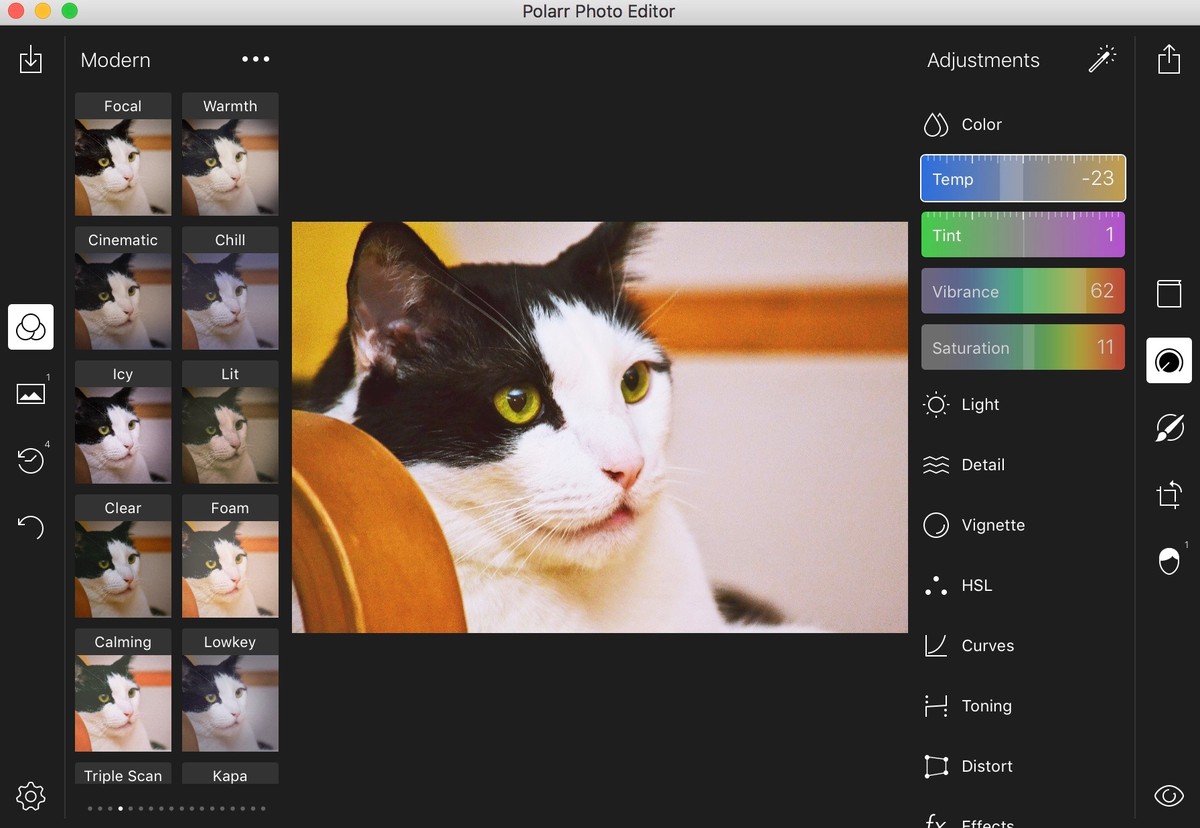Open the brush local adjustment tool
Viewport: 1200px width, 828px height.
[x=1168, y=428]
